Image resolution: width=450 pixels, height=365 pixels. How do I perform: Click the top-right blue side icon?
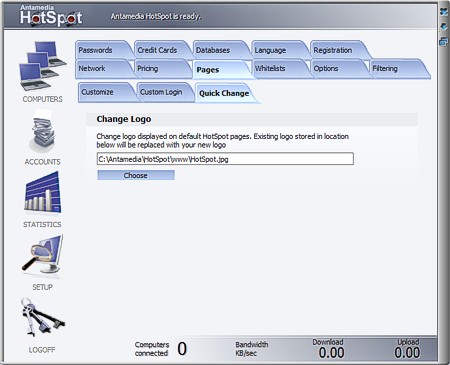click(444, 12)
